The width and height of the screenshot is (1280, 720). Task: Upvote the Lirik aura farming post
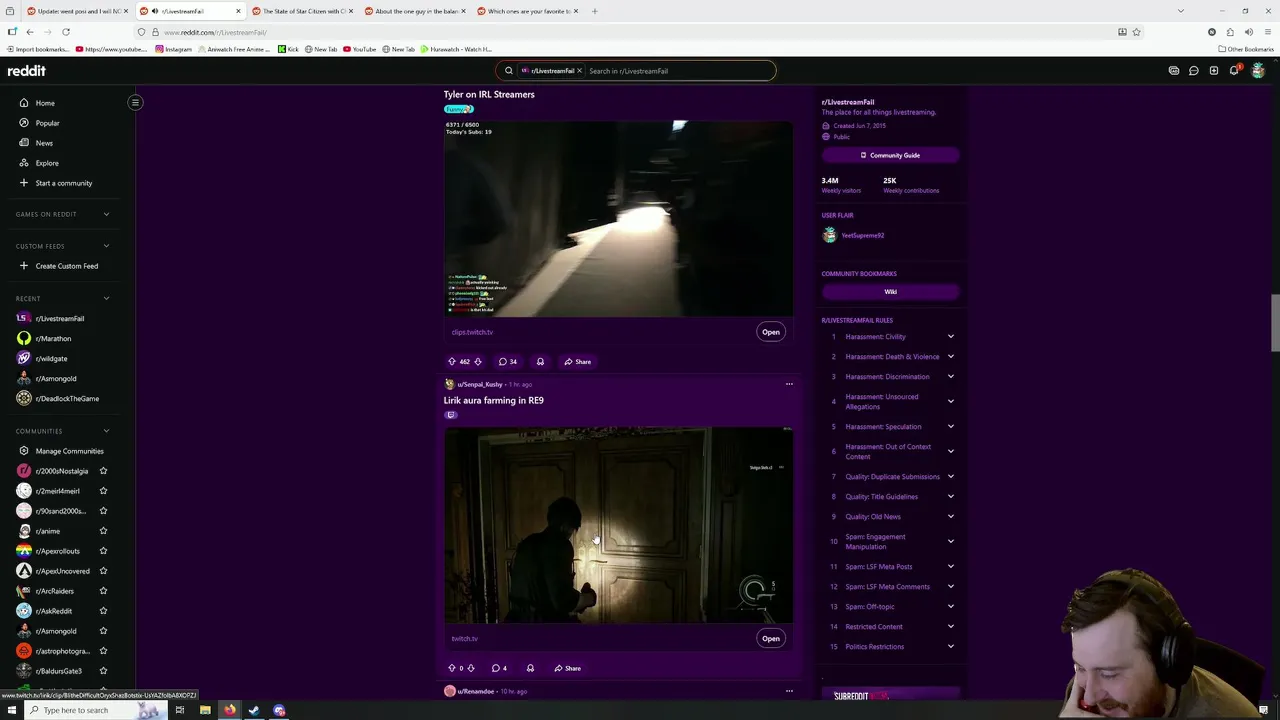point(452,668)
